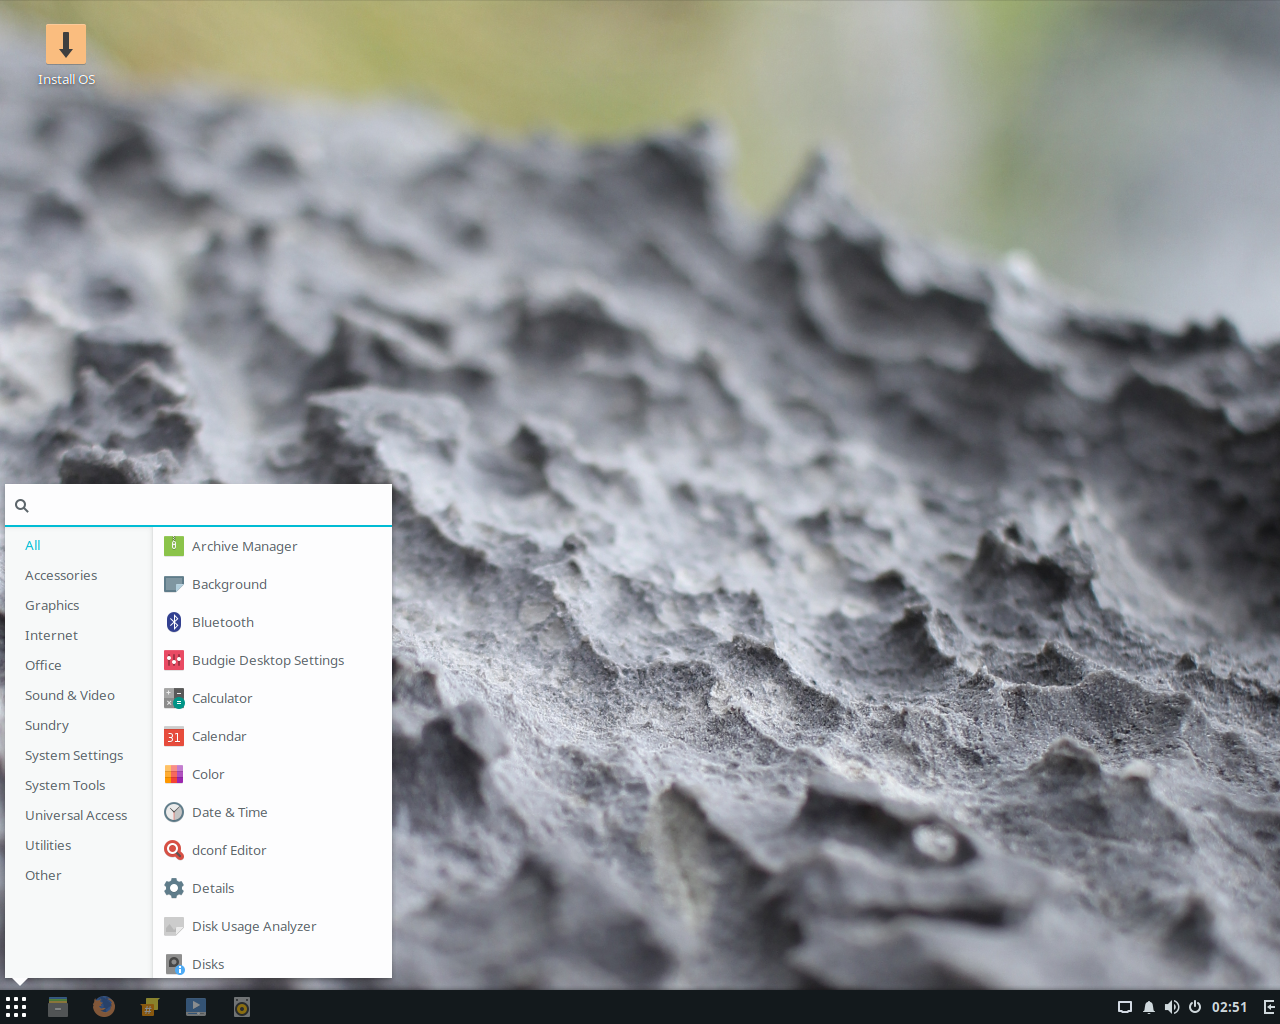
Task: Click the yellow launcher icon in taskbar
Action: click(x=150, y=1007)
